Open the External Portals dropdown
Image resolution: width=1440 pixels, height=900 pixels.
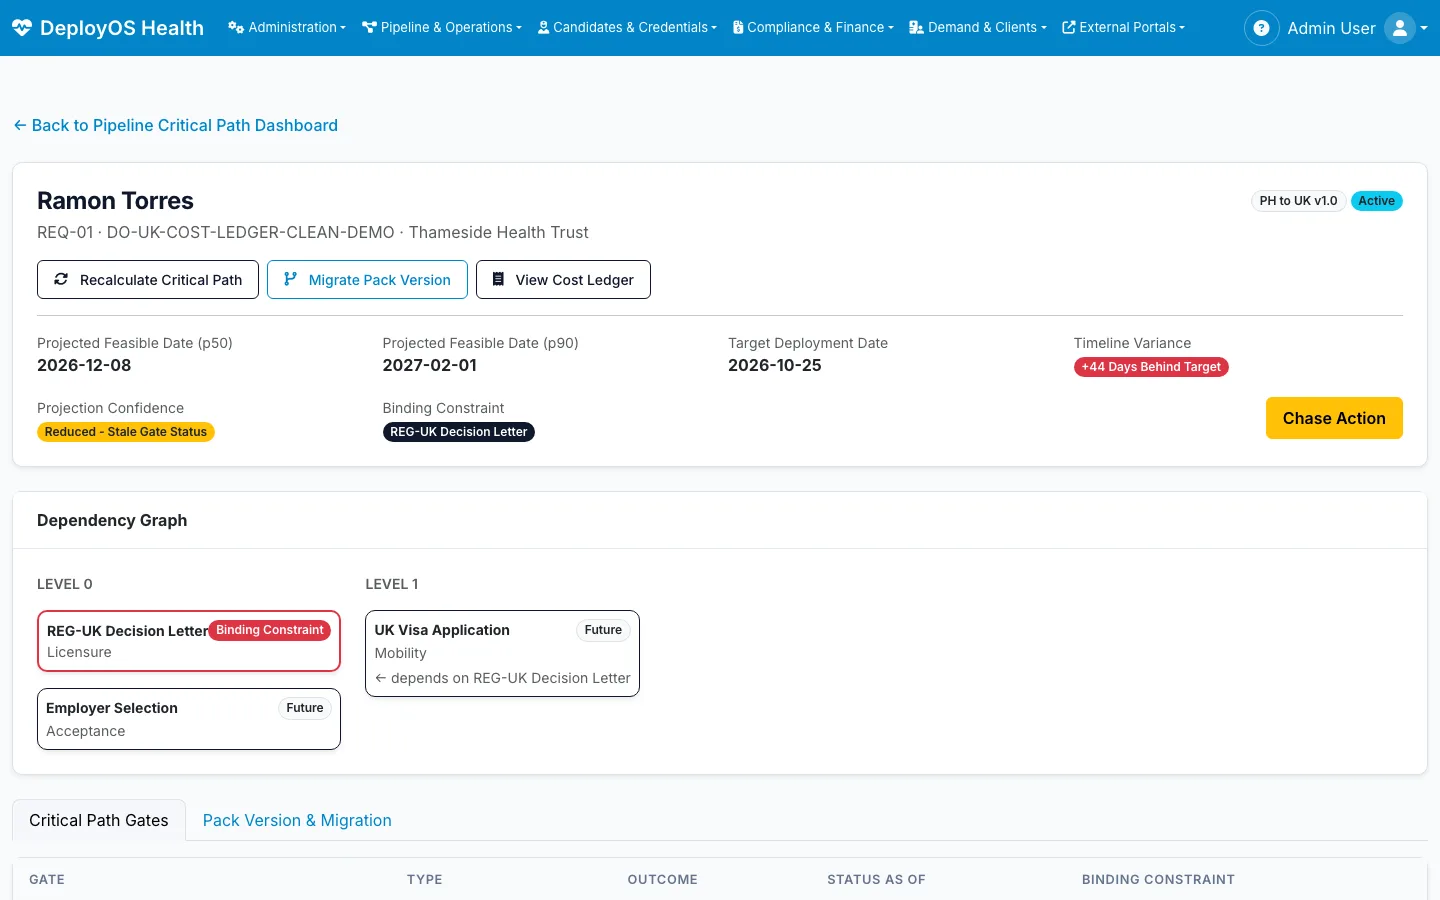1123,27
